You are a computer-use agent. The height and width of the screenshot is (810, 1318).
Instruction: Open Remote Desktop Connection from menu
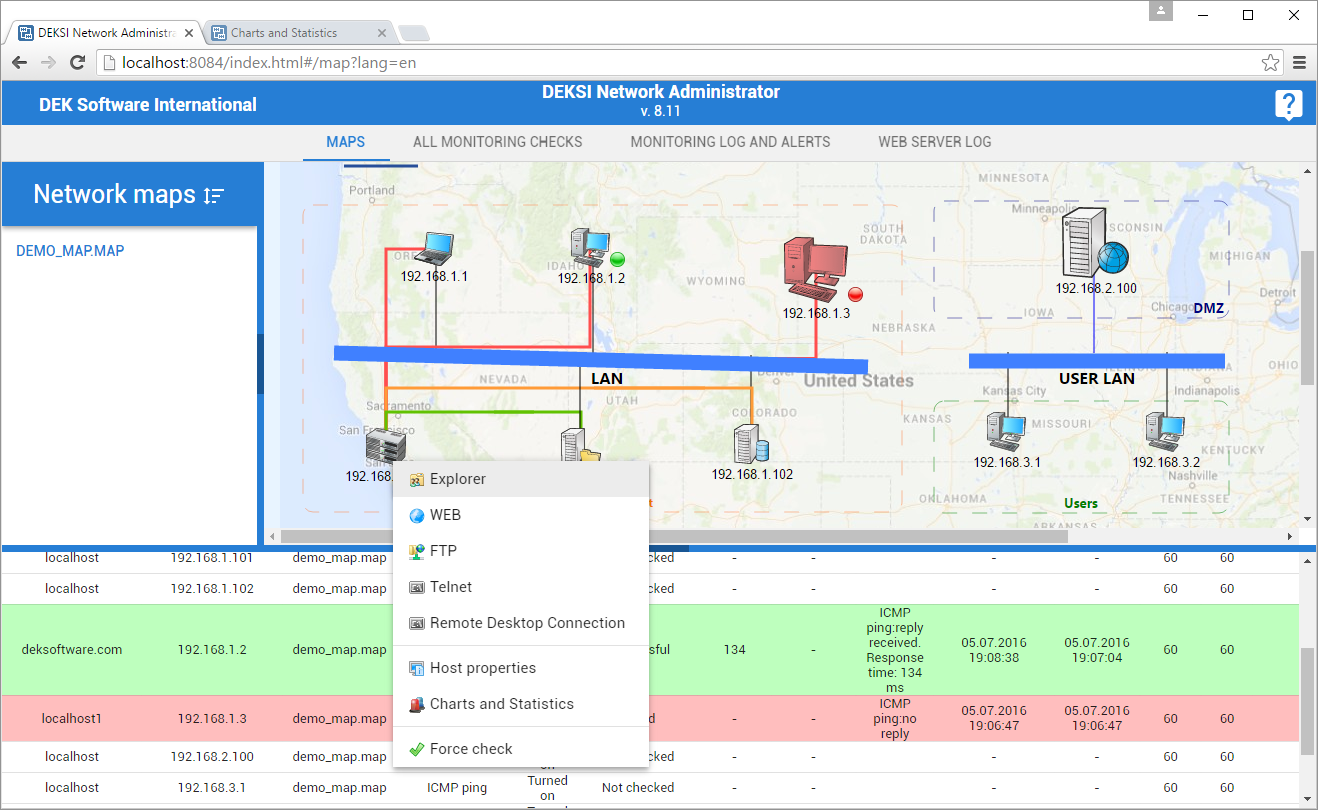[x=527, y=623]
